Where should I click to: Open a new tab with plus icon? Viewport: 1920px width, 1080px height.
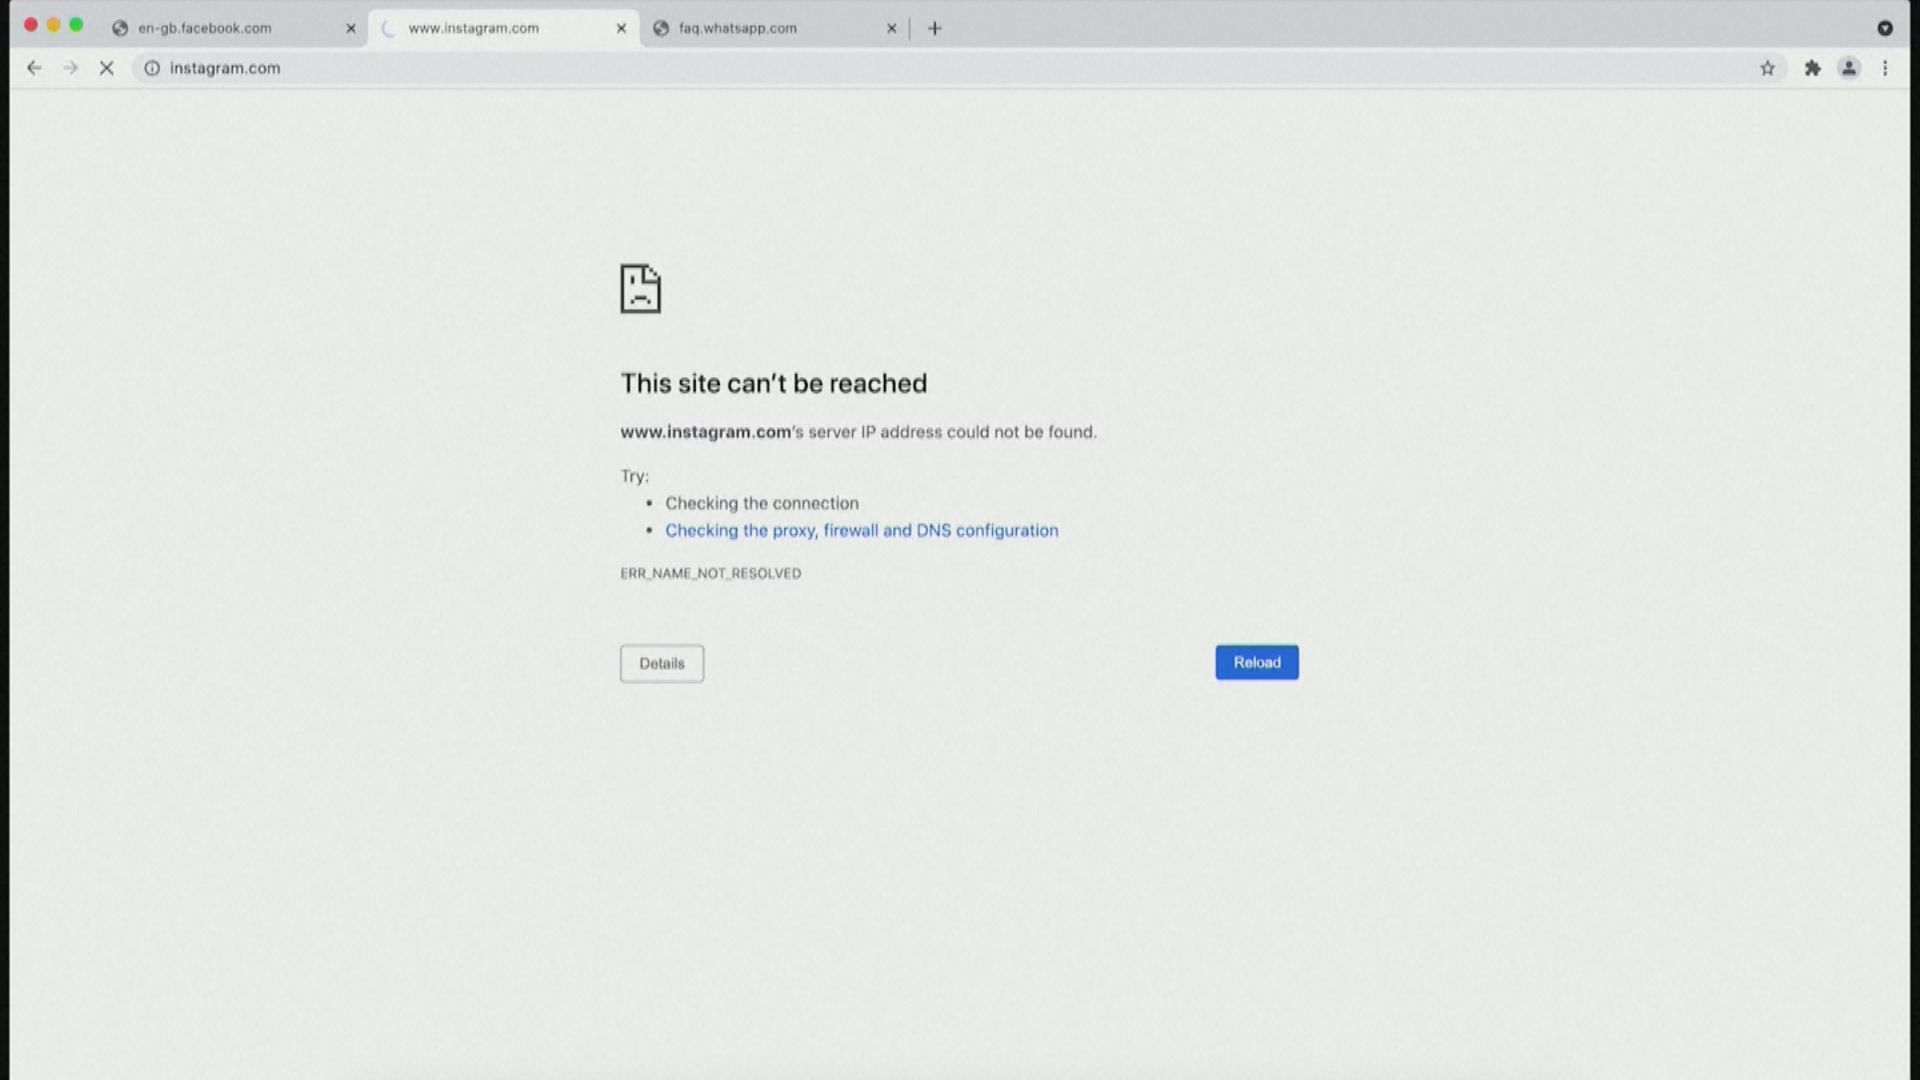(x=934, y=28)
